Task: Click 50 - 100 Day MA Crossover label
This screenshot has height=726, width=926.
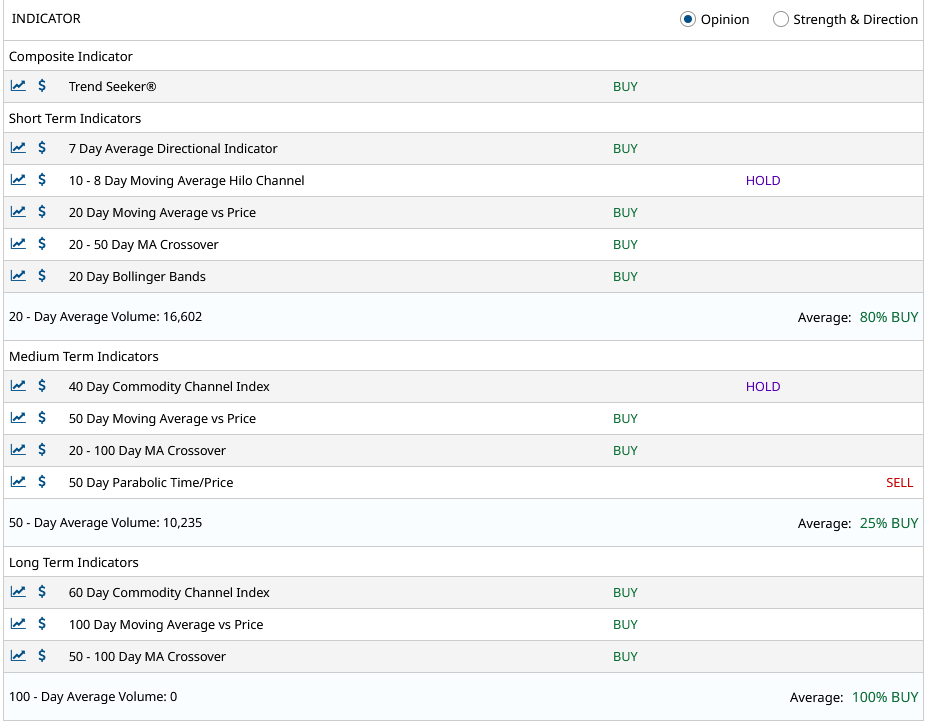Action: coord(147,656)
